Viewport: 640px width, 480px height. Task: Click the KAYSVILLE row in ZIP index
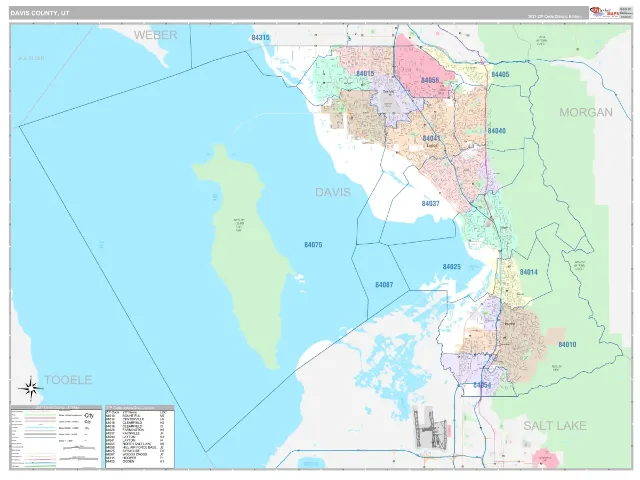pos(135,433)
